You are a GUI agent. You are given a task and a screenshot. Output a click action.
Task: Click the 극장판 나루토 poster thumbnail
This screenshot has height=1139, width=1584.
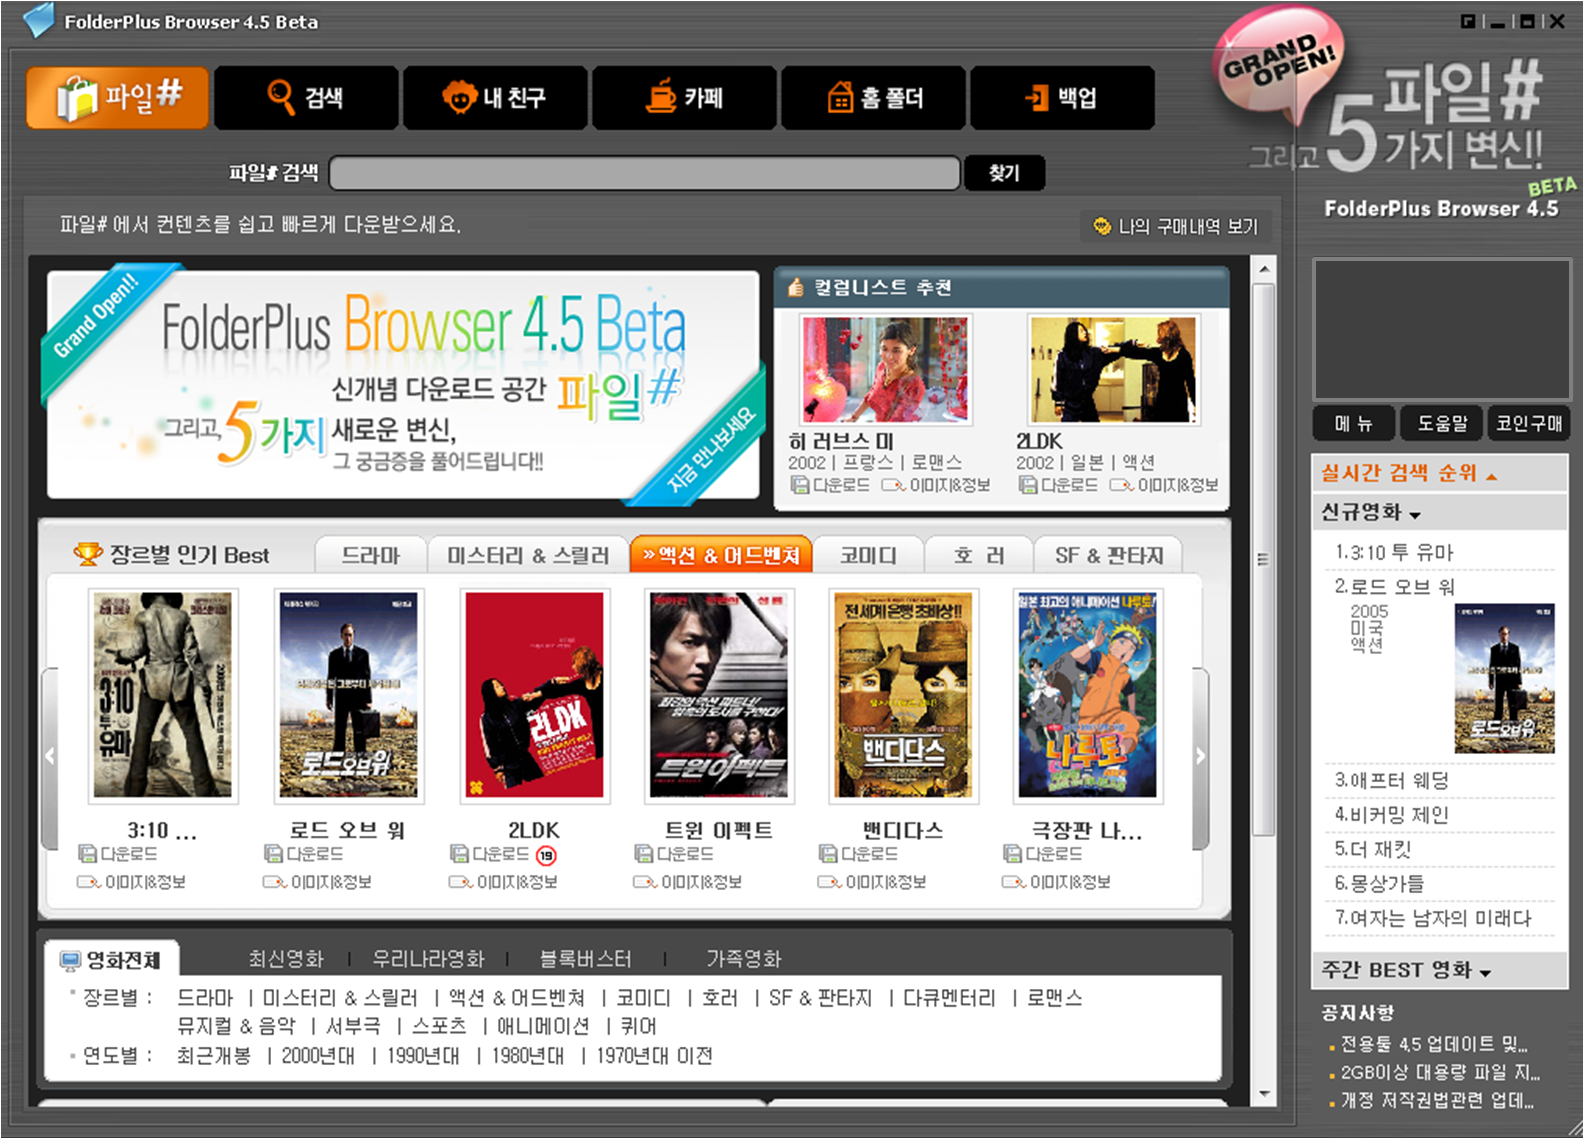[1088, 696]
